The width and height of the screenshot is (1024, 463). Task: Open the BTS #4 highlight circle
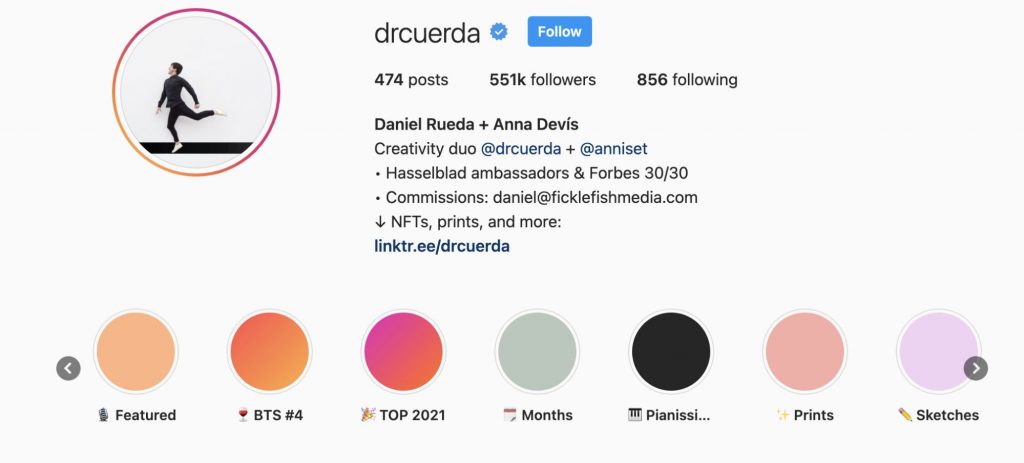tap(269, 352)
